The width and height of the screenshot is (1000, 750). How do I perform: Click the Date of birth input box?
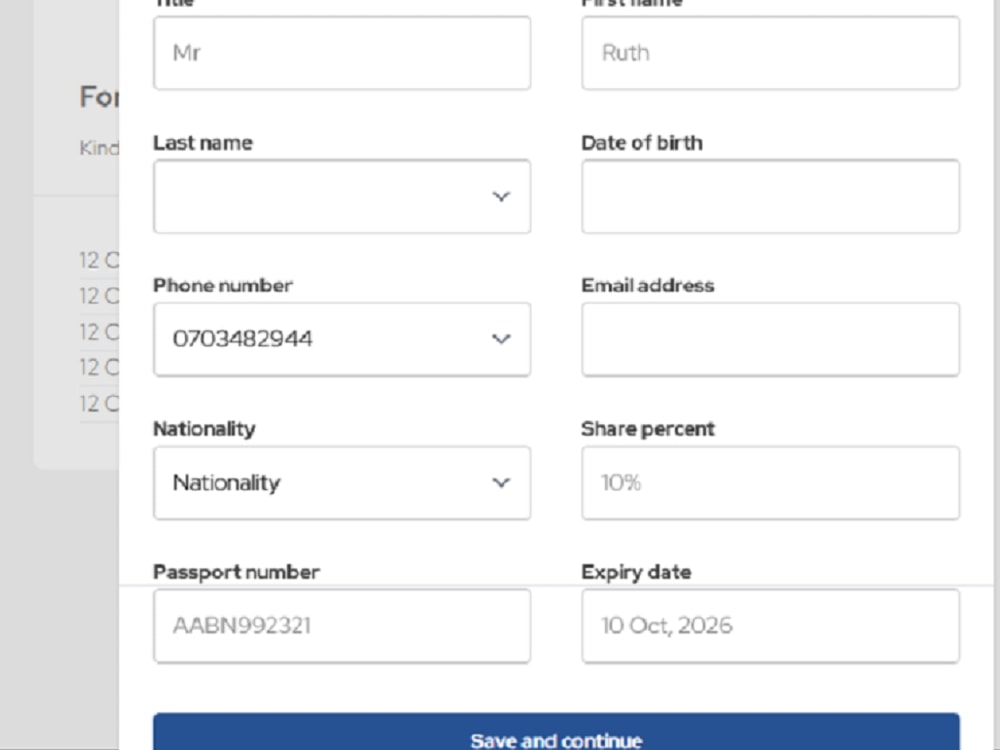(770, 197)
